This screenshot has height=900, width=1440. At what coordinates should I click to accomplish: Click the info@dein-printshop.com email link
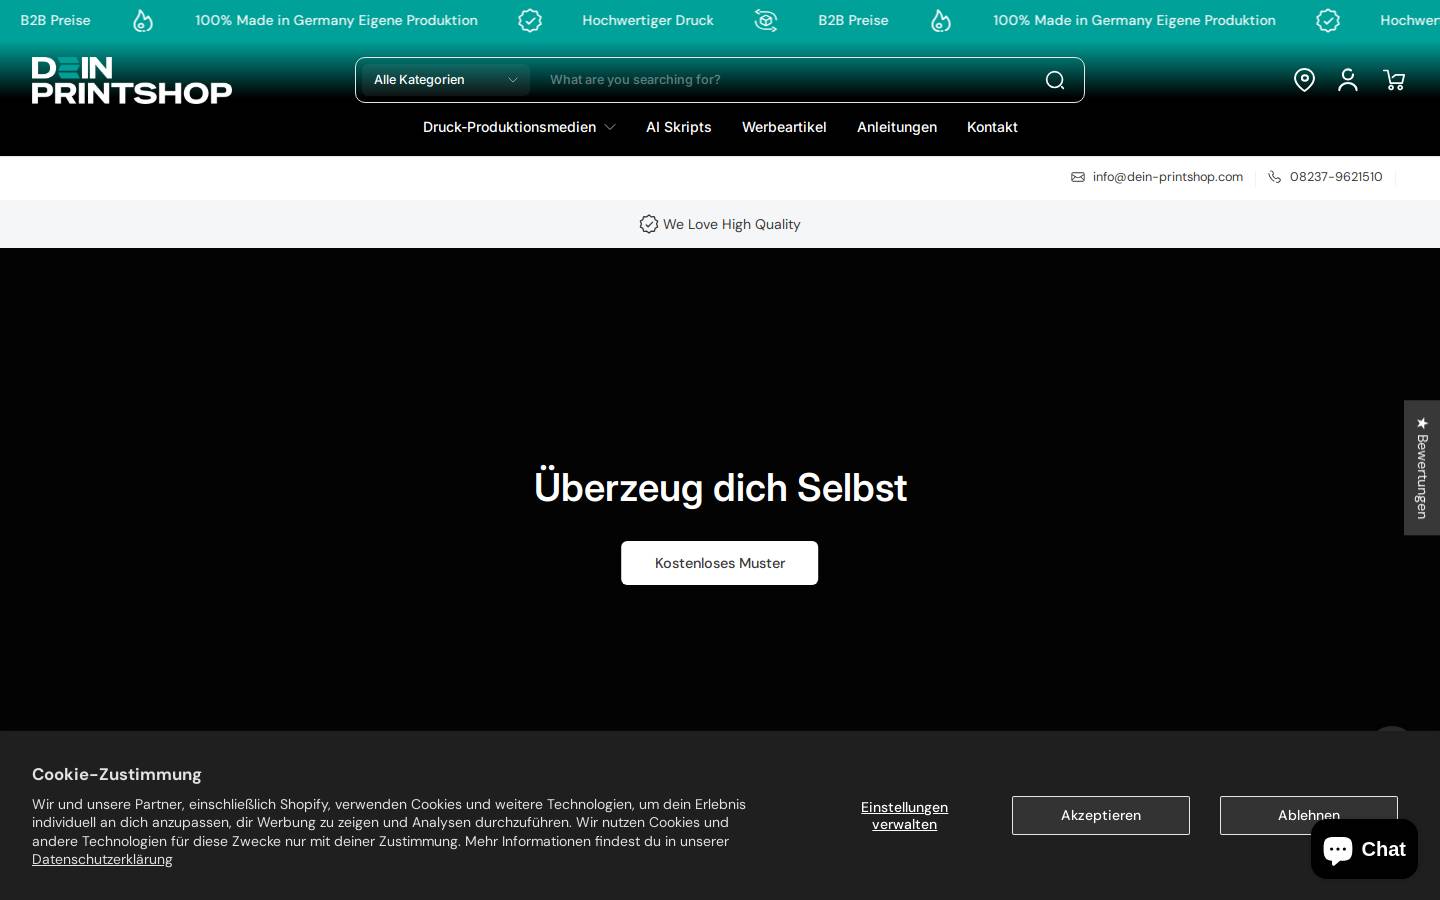pos(1168,177)
